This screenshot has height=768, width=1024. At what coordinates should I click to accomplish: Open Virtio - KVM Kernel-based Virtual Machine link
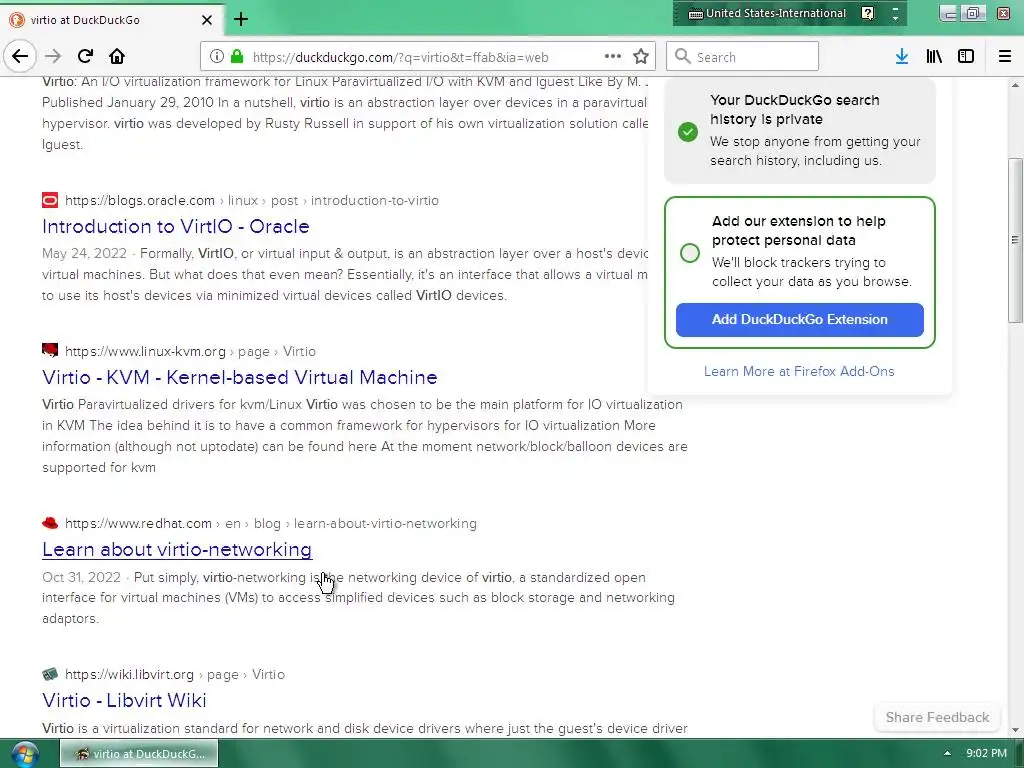[x=240, y=377]
